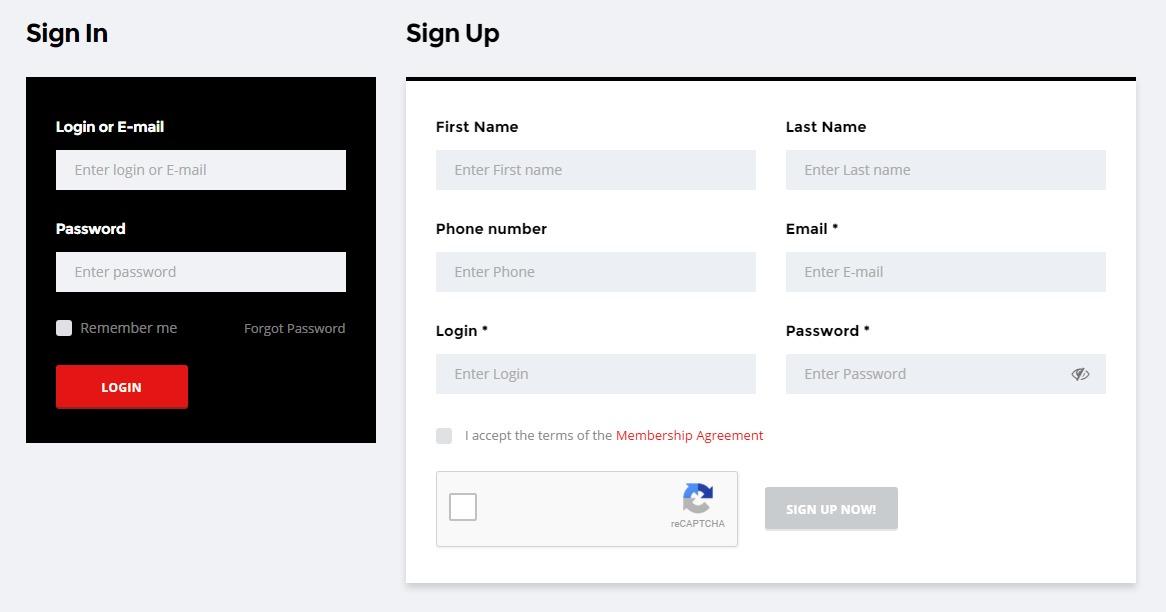Click the Sign Up heading
The width and height of the screenshot is (1166, 612).
tap(452, 33)
